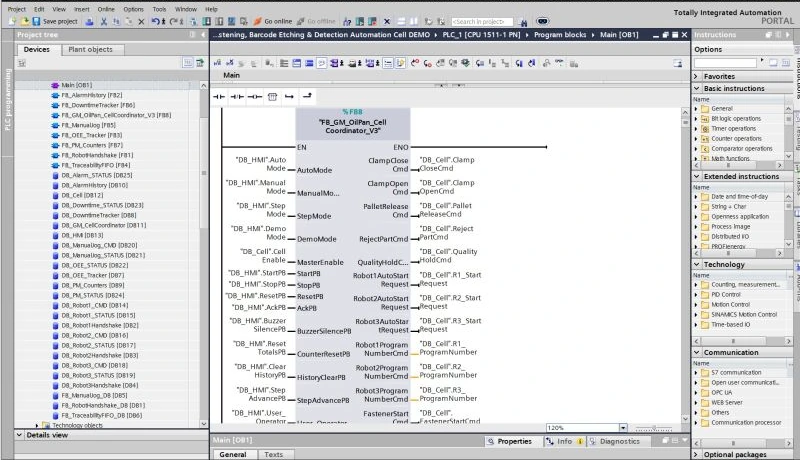Collapse the Basic instructions section
This screenshot has width=800, height=460.
pyautogui.click(x=696, y=88)
